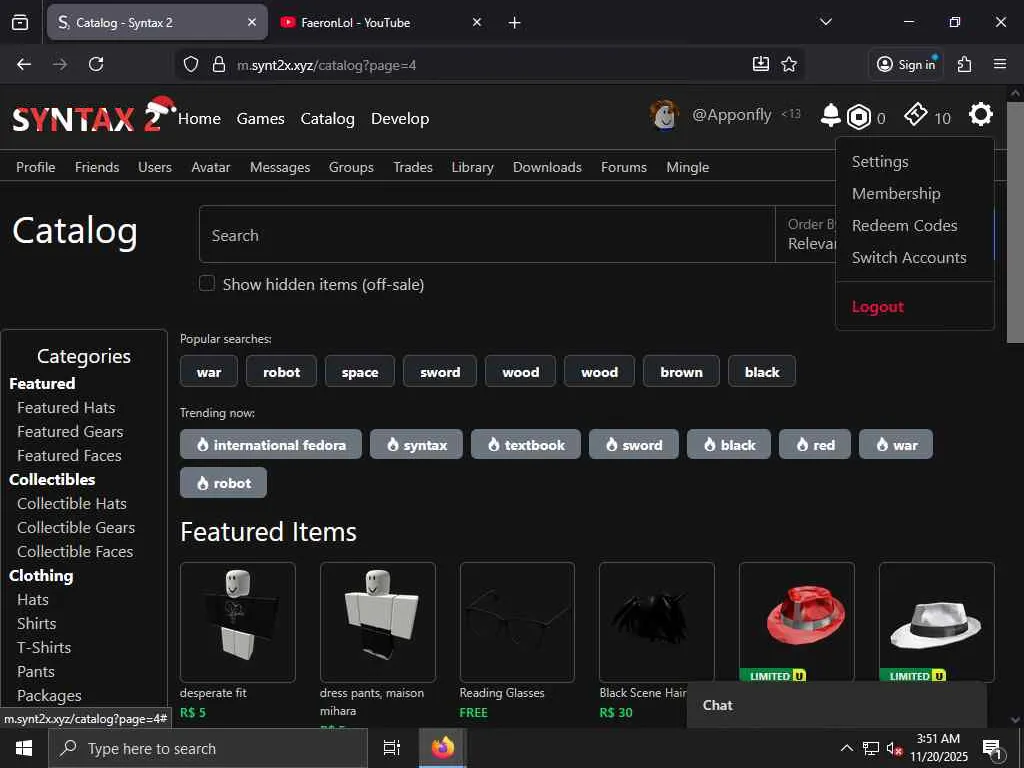Open T-Shirts category
The image size is (1024, 768).
point(44,647)
